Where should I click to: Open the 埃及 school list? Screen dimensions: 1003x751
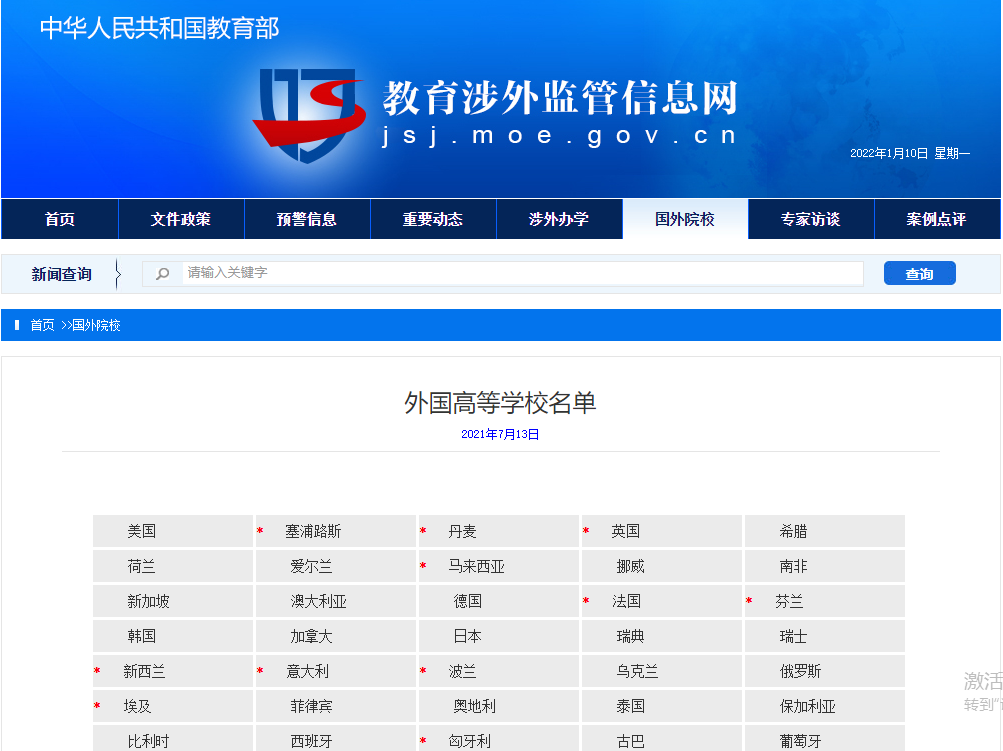[137, 706]
